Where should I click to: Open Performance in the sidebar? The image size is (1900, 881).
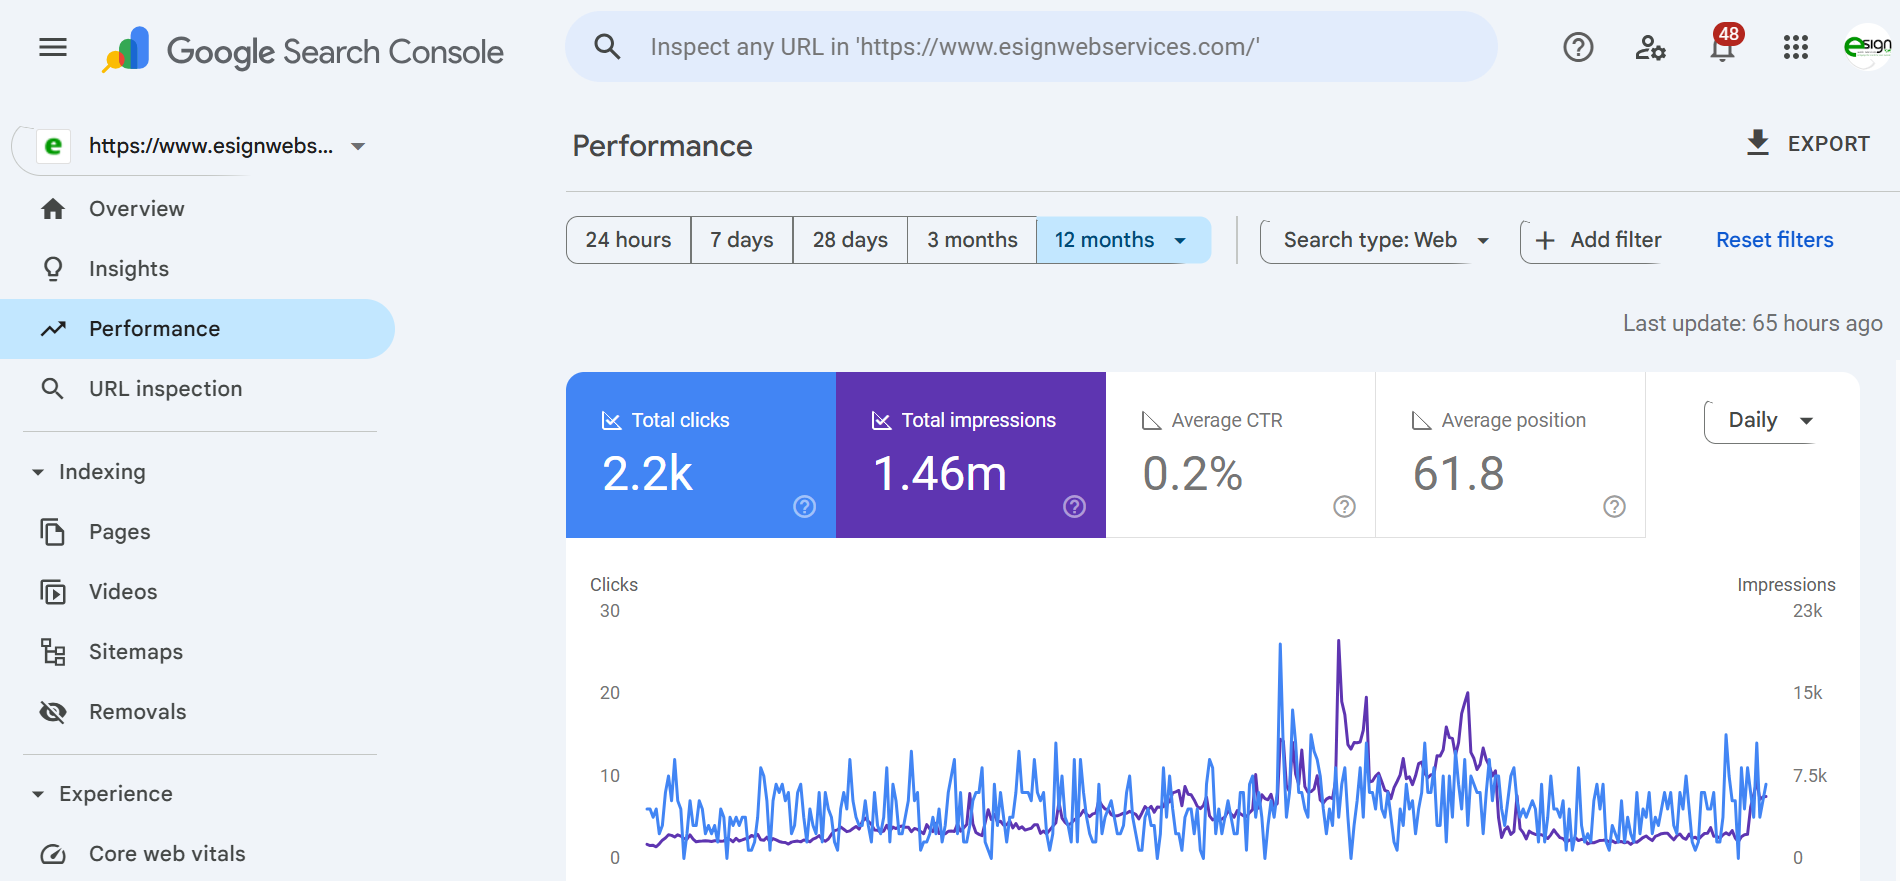[x=197, y=329]
